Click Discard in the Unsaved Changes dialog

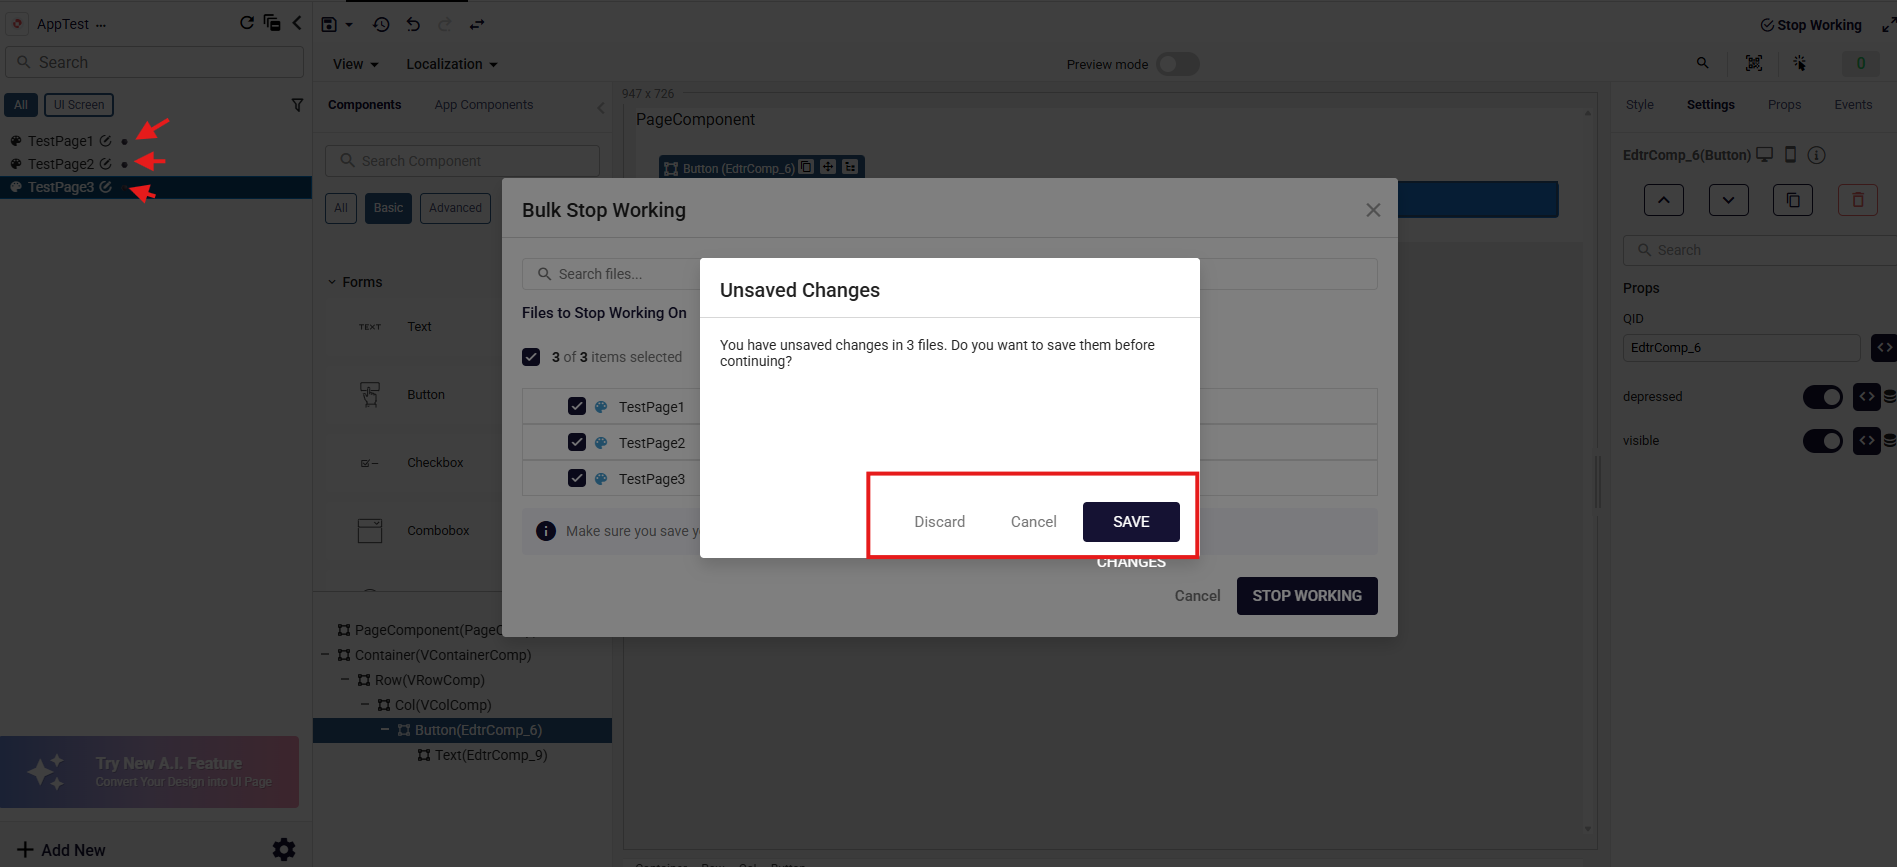939,522
